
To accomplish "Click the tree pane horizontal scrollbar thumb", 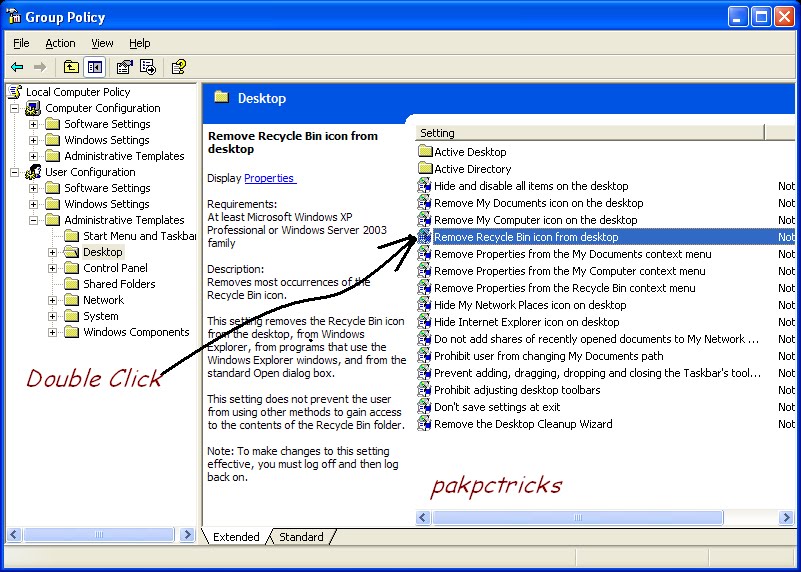I will coord(99,535).
